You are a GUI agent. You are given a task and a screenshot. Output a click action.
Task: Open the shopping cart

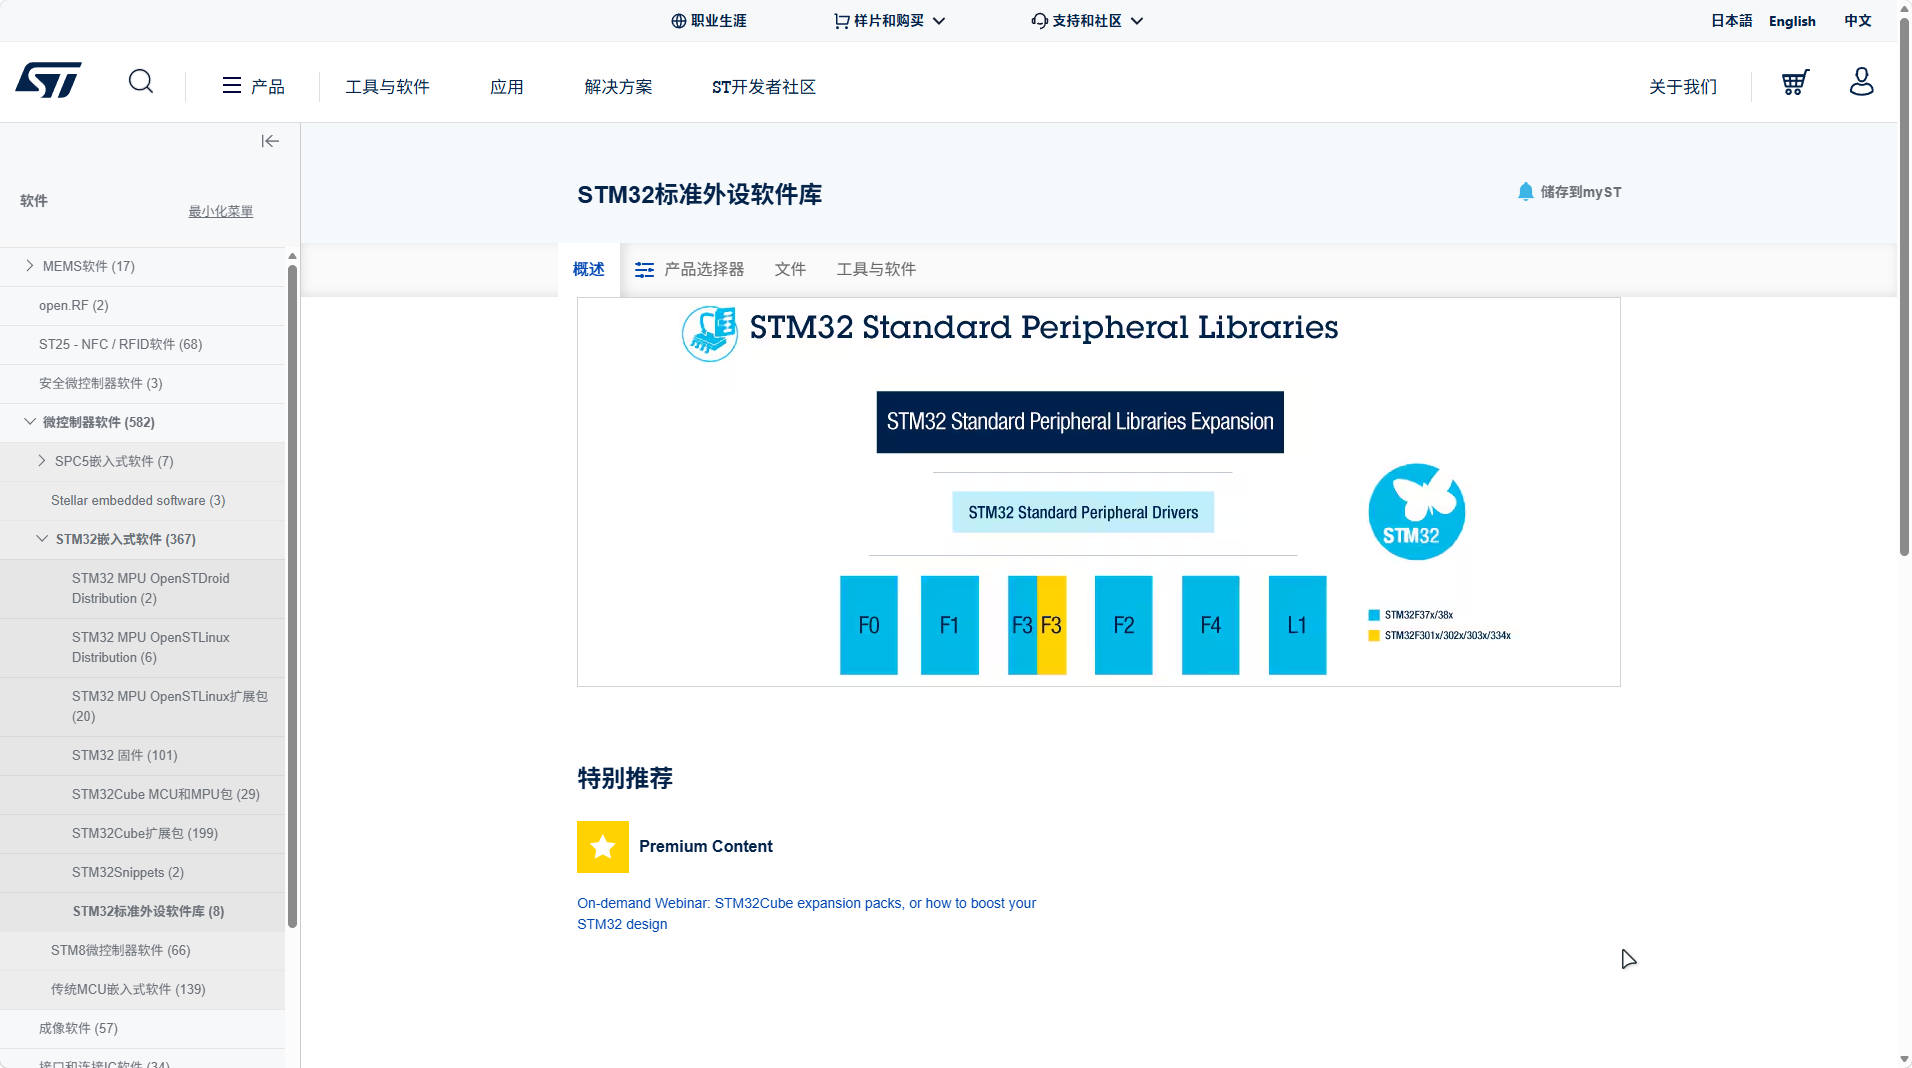tap(1795, 82)
